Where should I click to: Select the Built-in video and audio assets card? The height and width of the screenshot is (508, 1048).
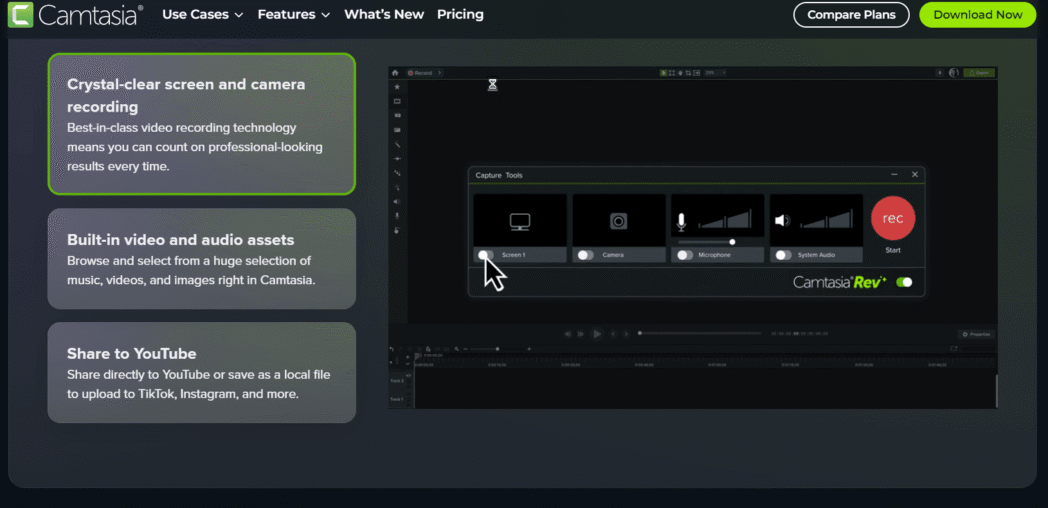click(202, 259)
